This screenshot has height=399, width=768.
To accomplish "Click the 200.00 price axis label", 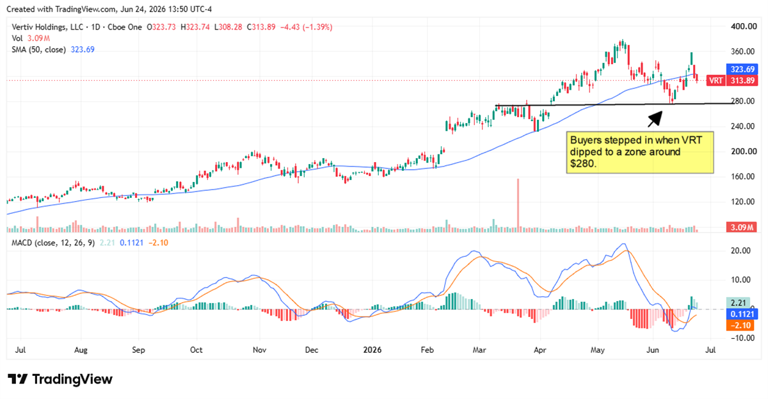I will coord(744,151).
